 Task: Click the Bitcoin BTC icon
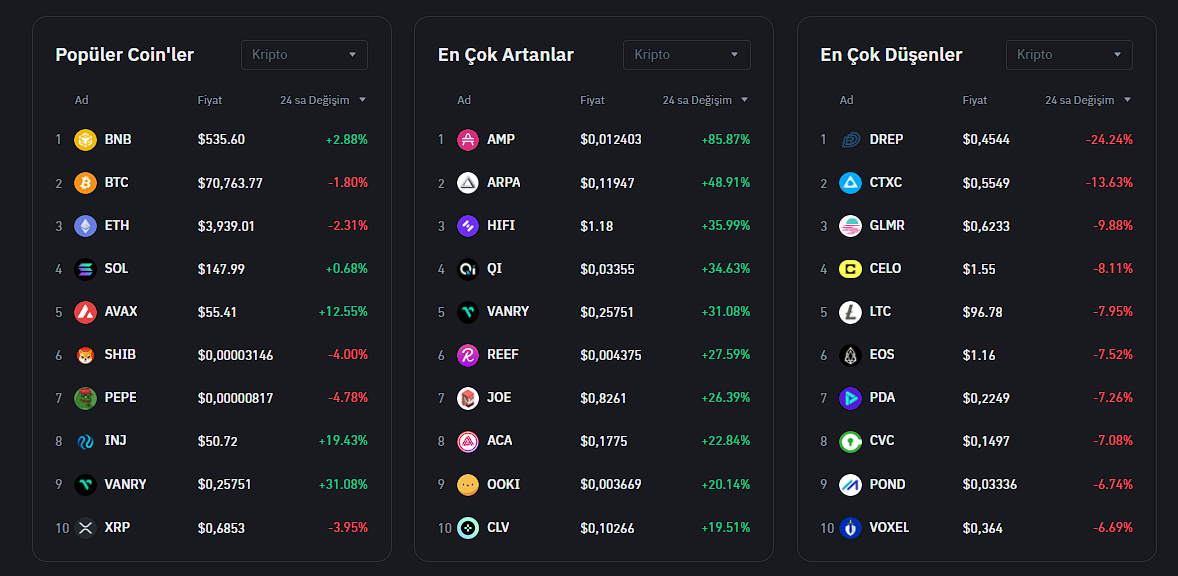click(x=85, y=183)
